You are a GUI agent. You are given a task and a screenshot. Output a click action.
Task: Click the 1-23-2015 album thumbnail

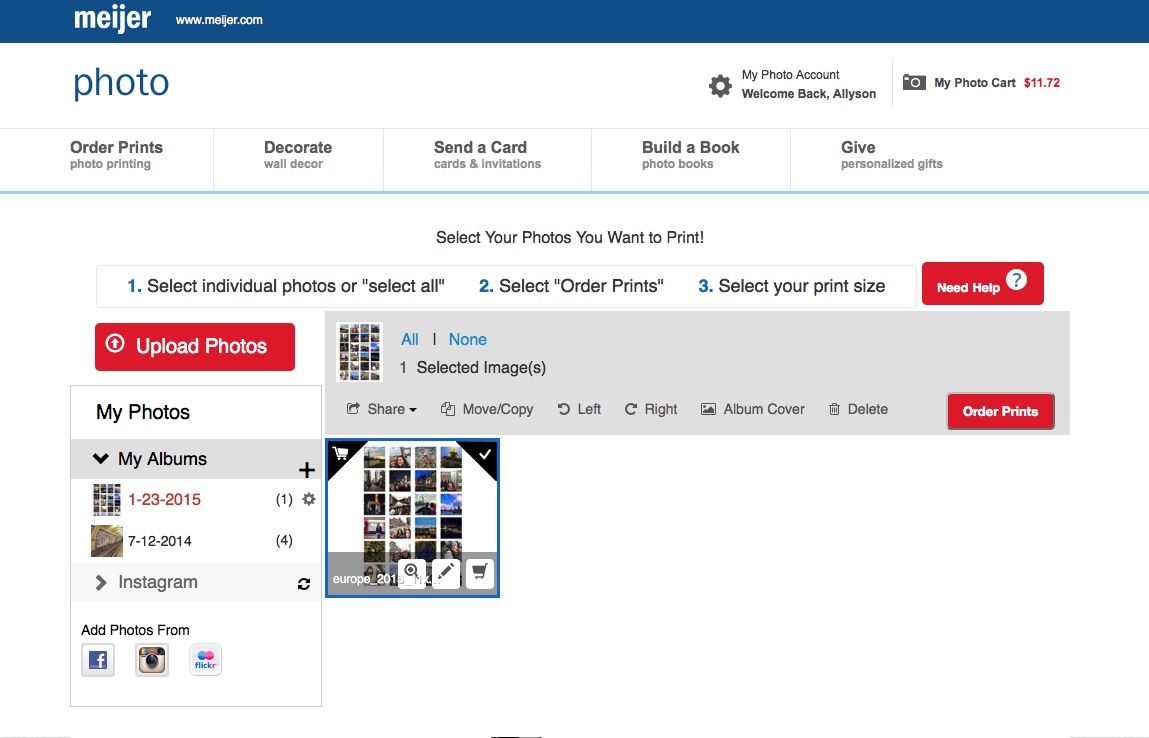(107, 500)
